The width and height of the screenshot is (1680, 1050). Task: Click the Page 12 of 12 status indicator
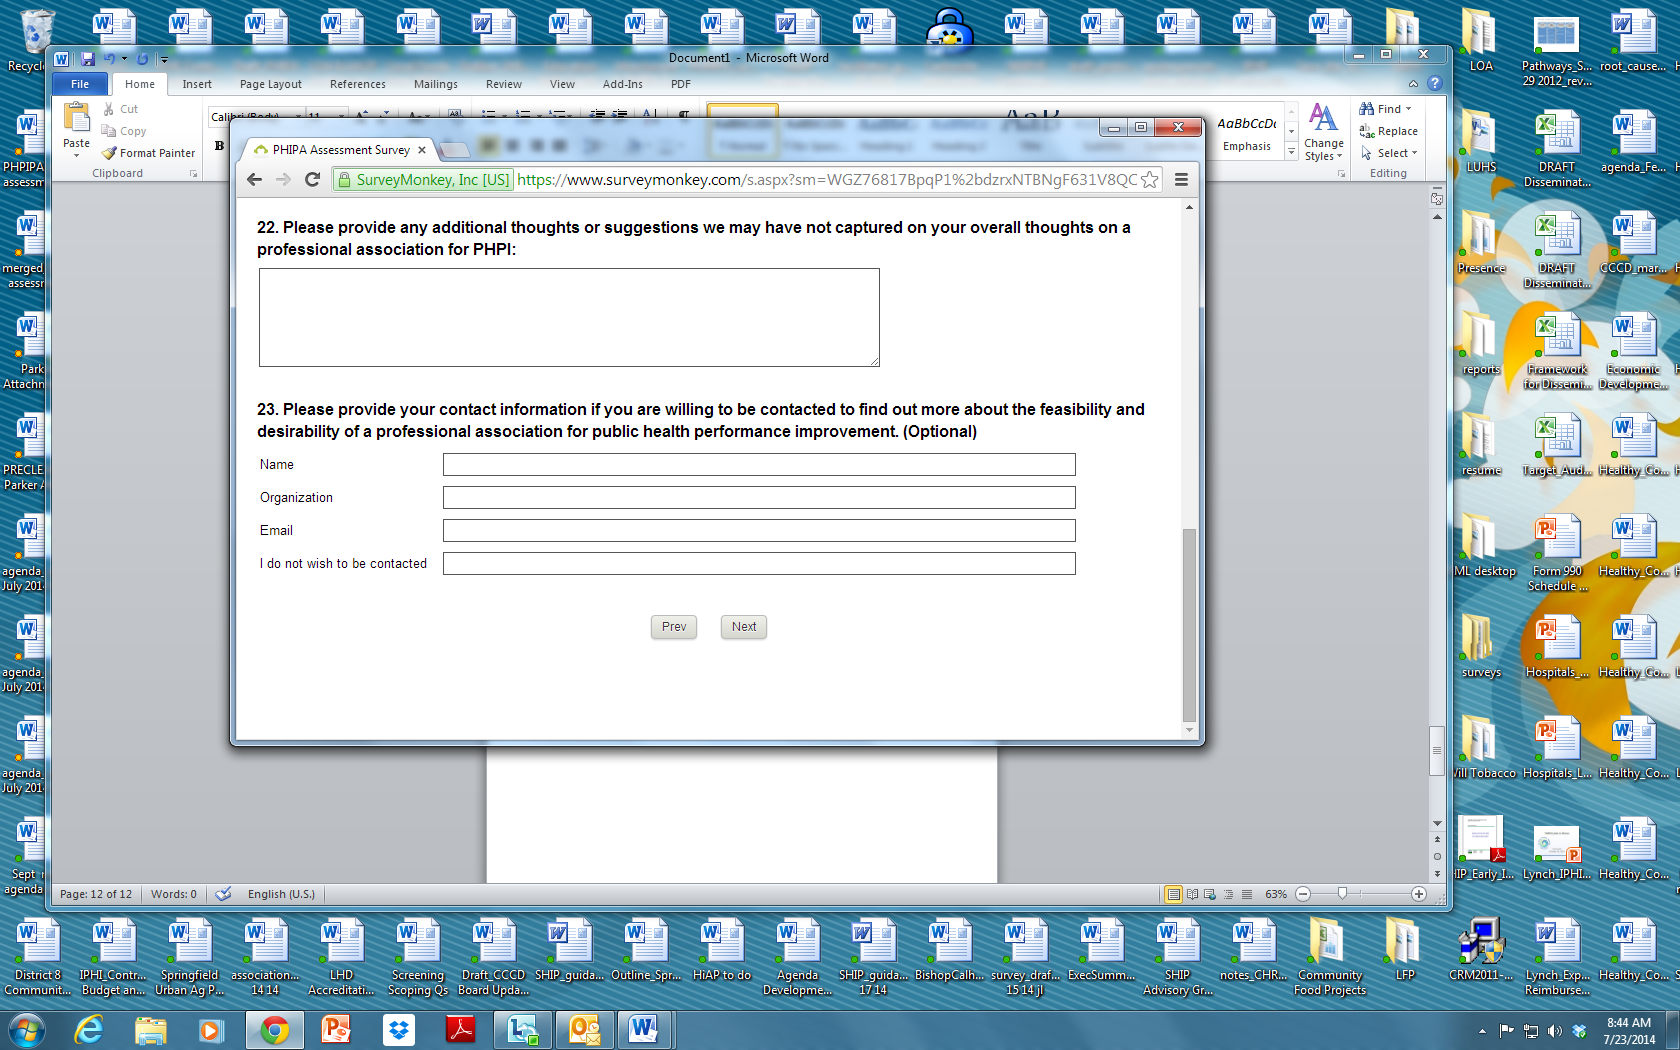(96, 894)
